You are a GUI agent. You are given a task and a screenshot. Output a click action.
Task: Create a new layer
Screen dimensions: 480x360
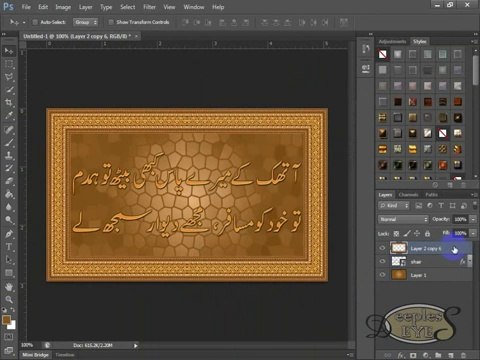pyautogui.click(x=451, y=355)
